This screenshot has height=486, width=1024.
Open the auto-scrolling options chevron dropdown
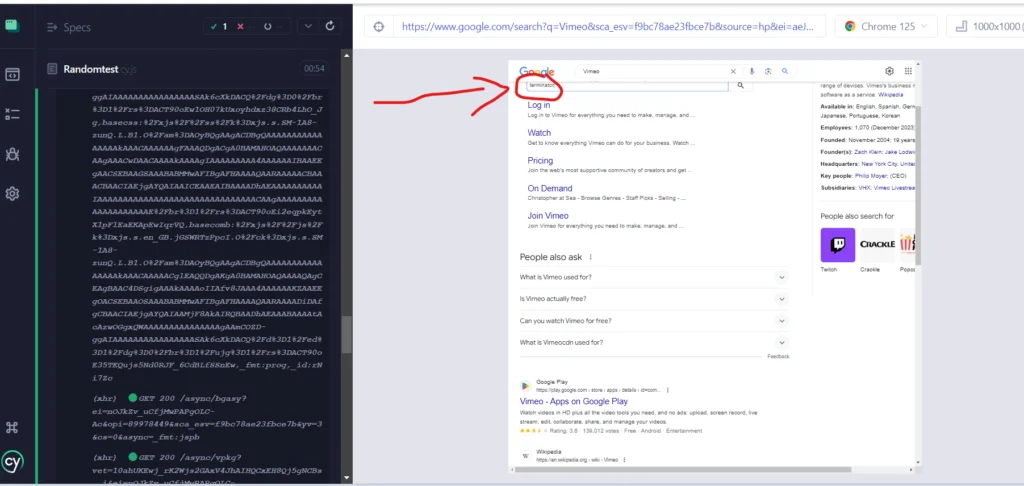coord(308,26)
